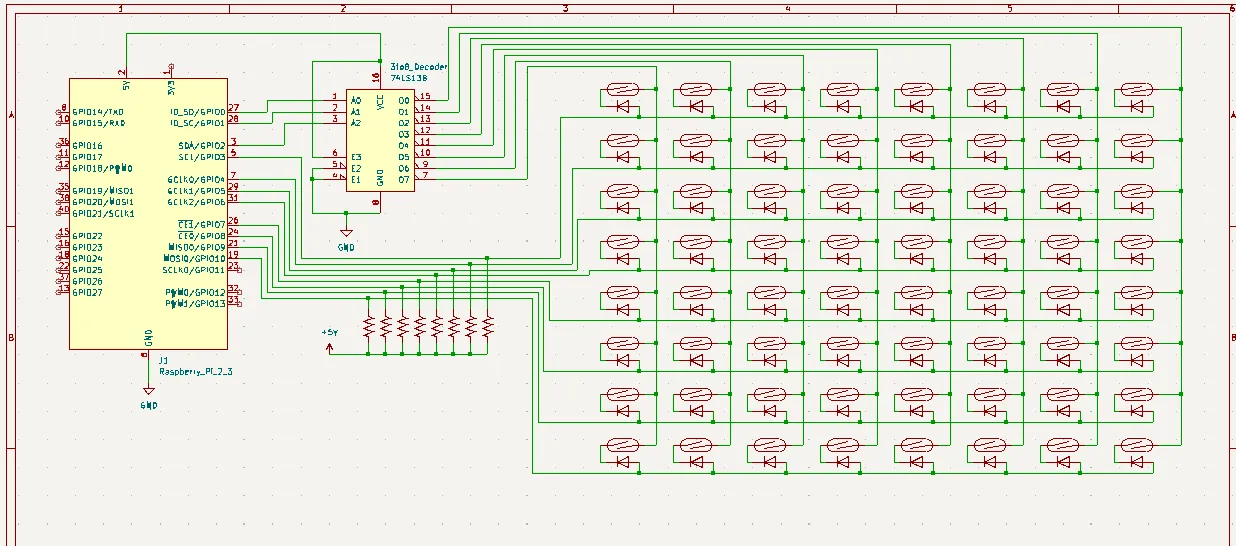
Task: Click the GPIO24 pin label
Action: point(87,258)
